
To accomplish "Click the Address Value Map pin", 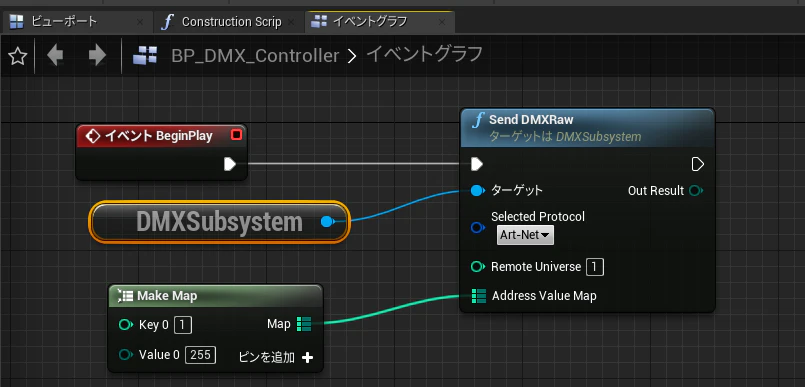I will coord(478,296).
